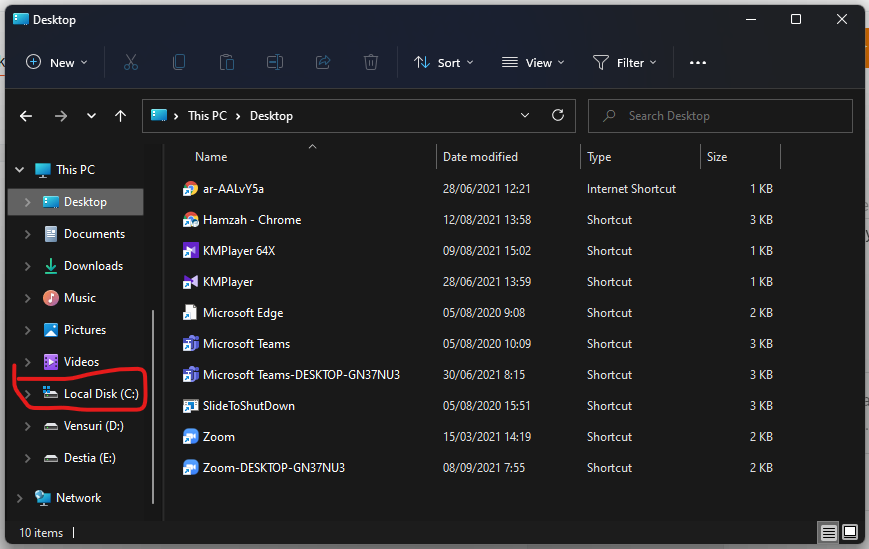The image size is (869, 549).
Task: Expand the Local Disk (C:) node
Action: (27, 394)
